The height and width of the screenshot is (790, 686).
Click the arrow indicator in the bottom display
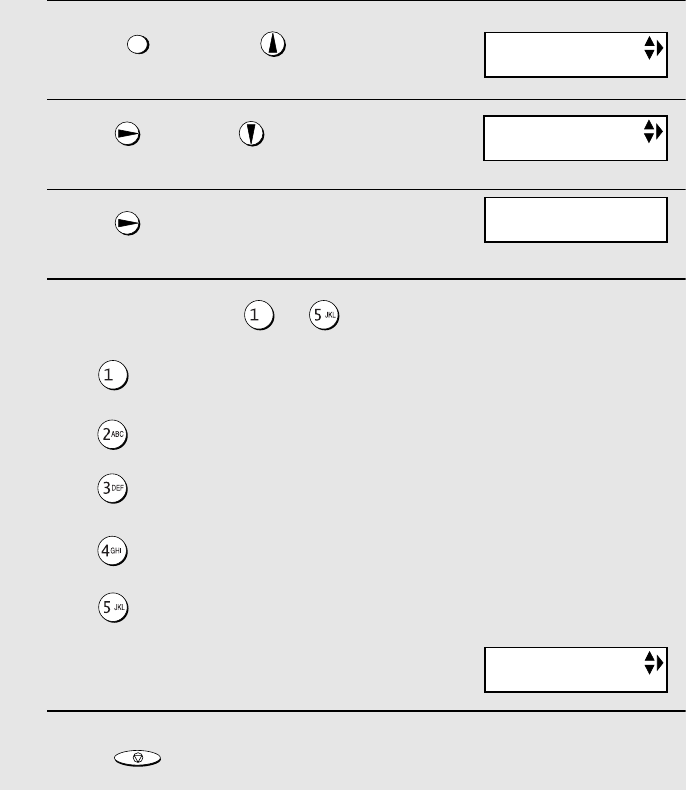click(x=653, y=662)
